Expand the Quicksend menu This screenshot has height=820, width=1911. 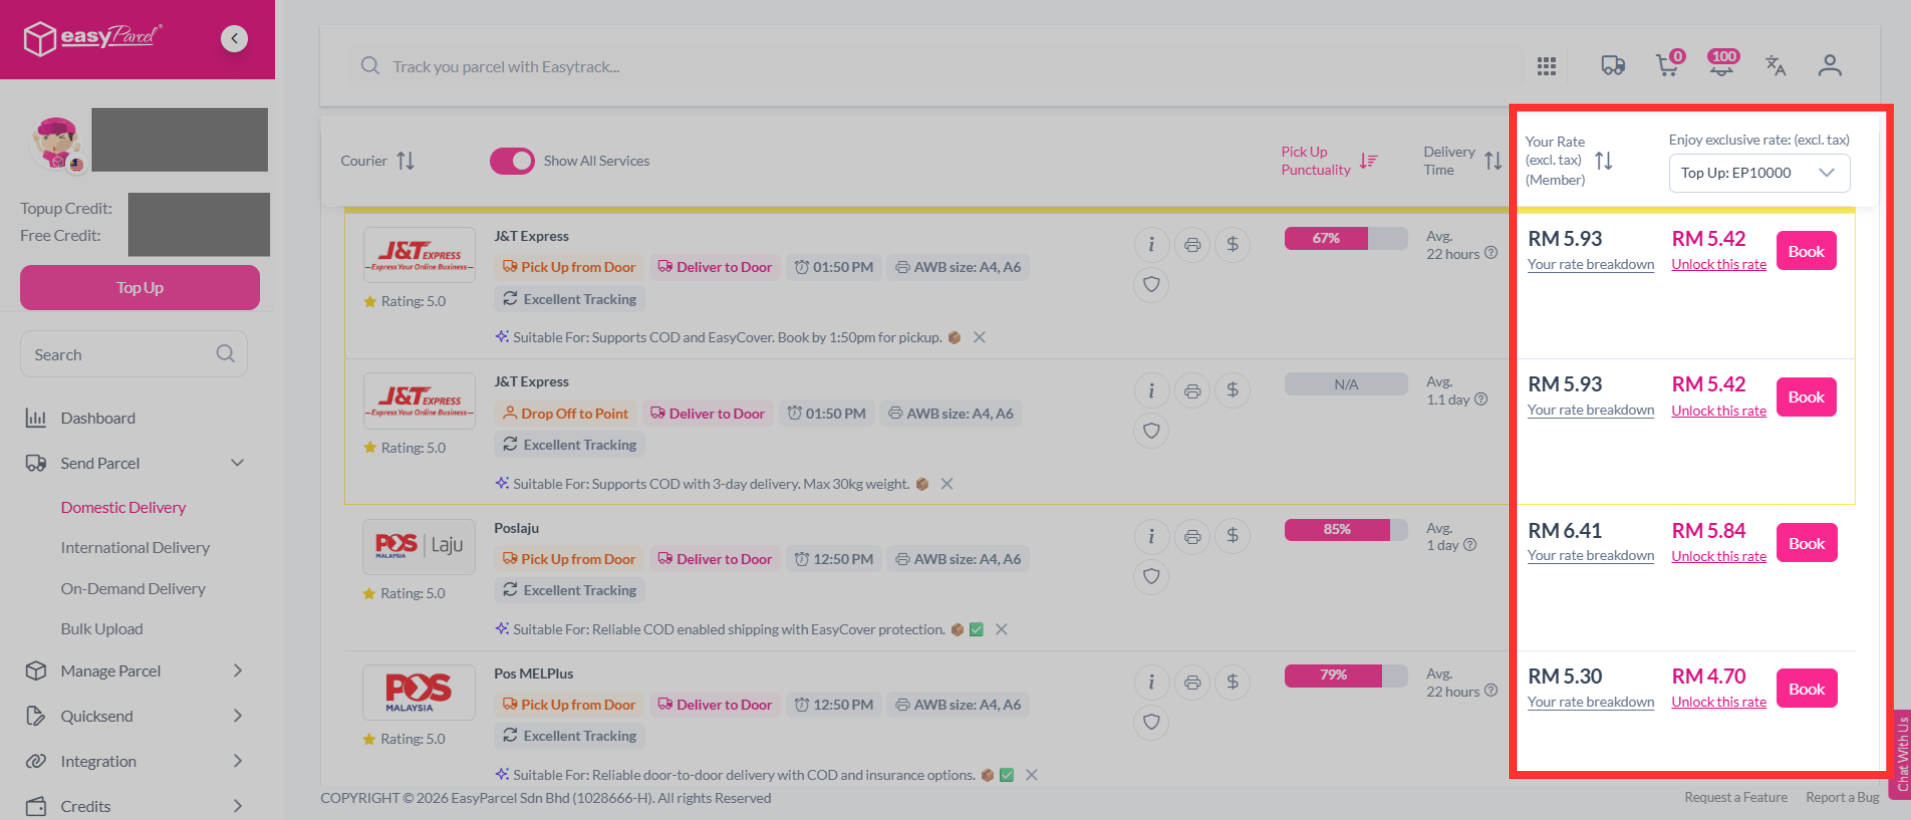point(237,716)
